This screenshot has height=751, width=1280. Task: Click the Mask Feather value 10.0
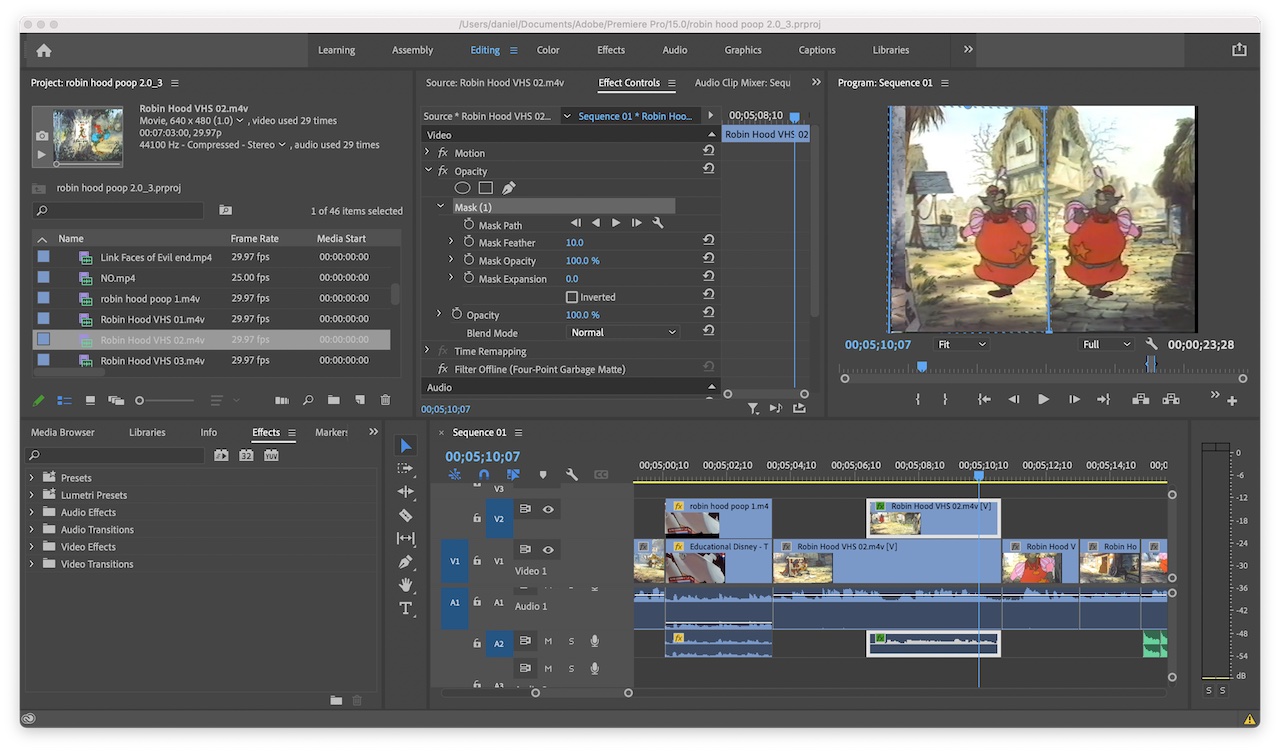coord(575,243)
